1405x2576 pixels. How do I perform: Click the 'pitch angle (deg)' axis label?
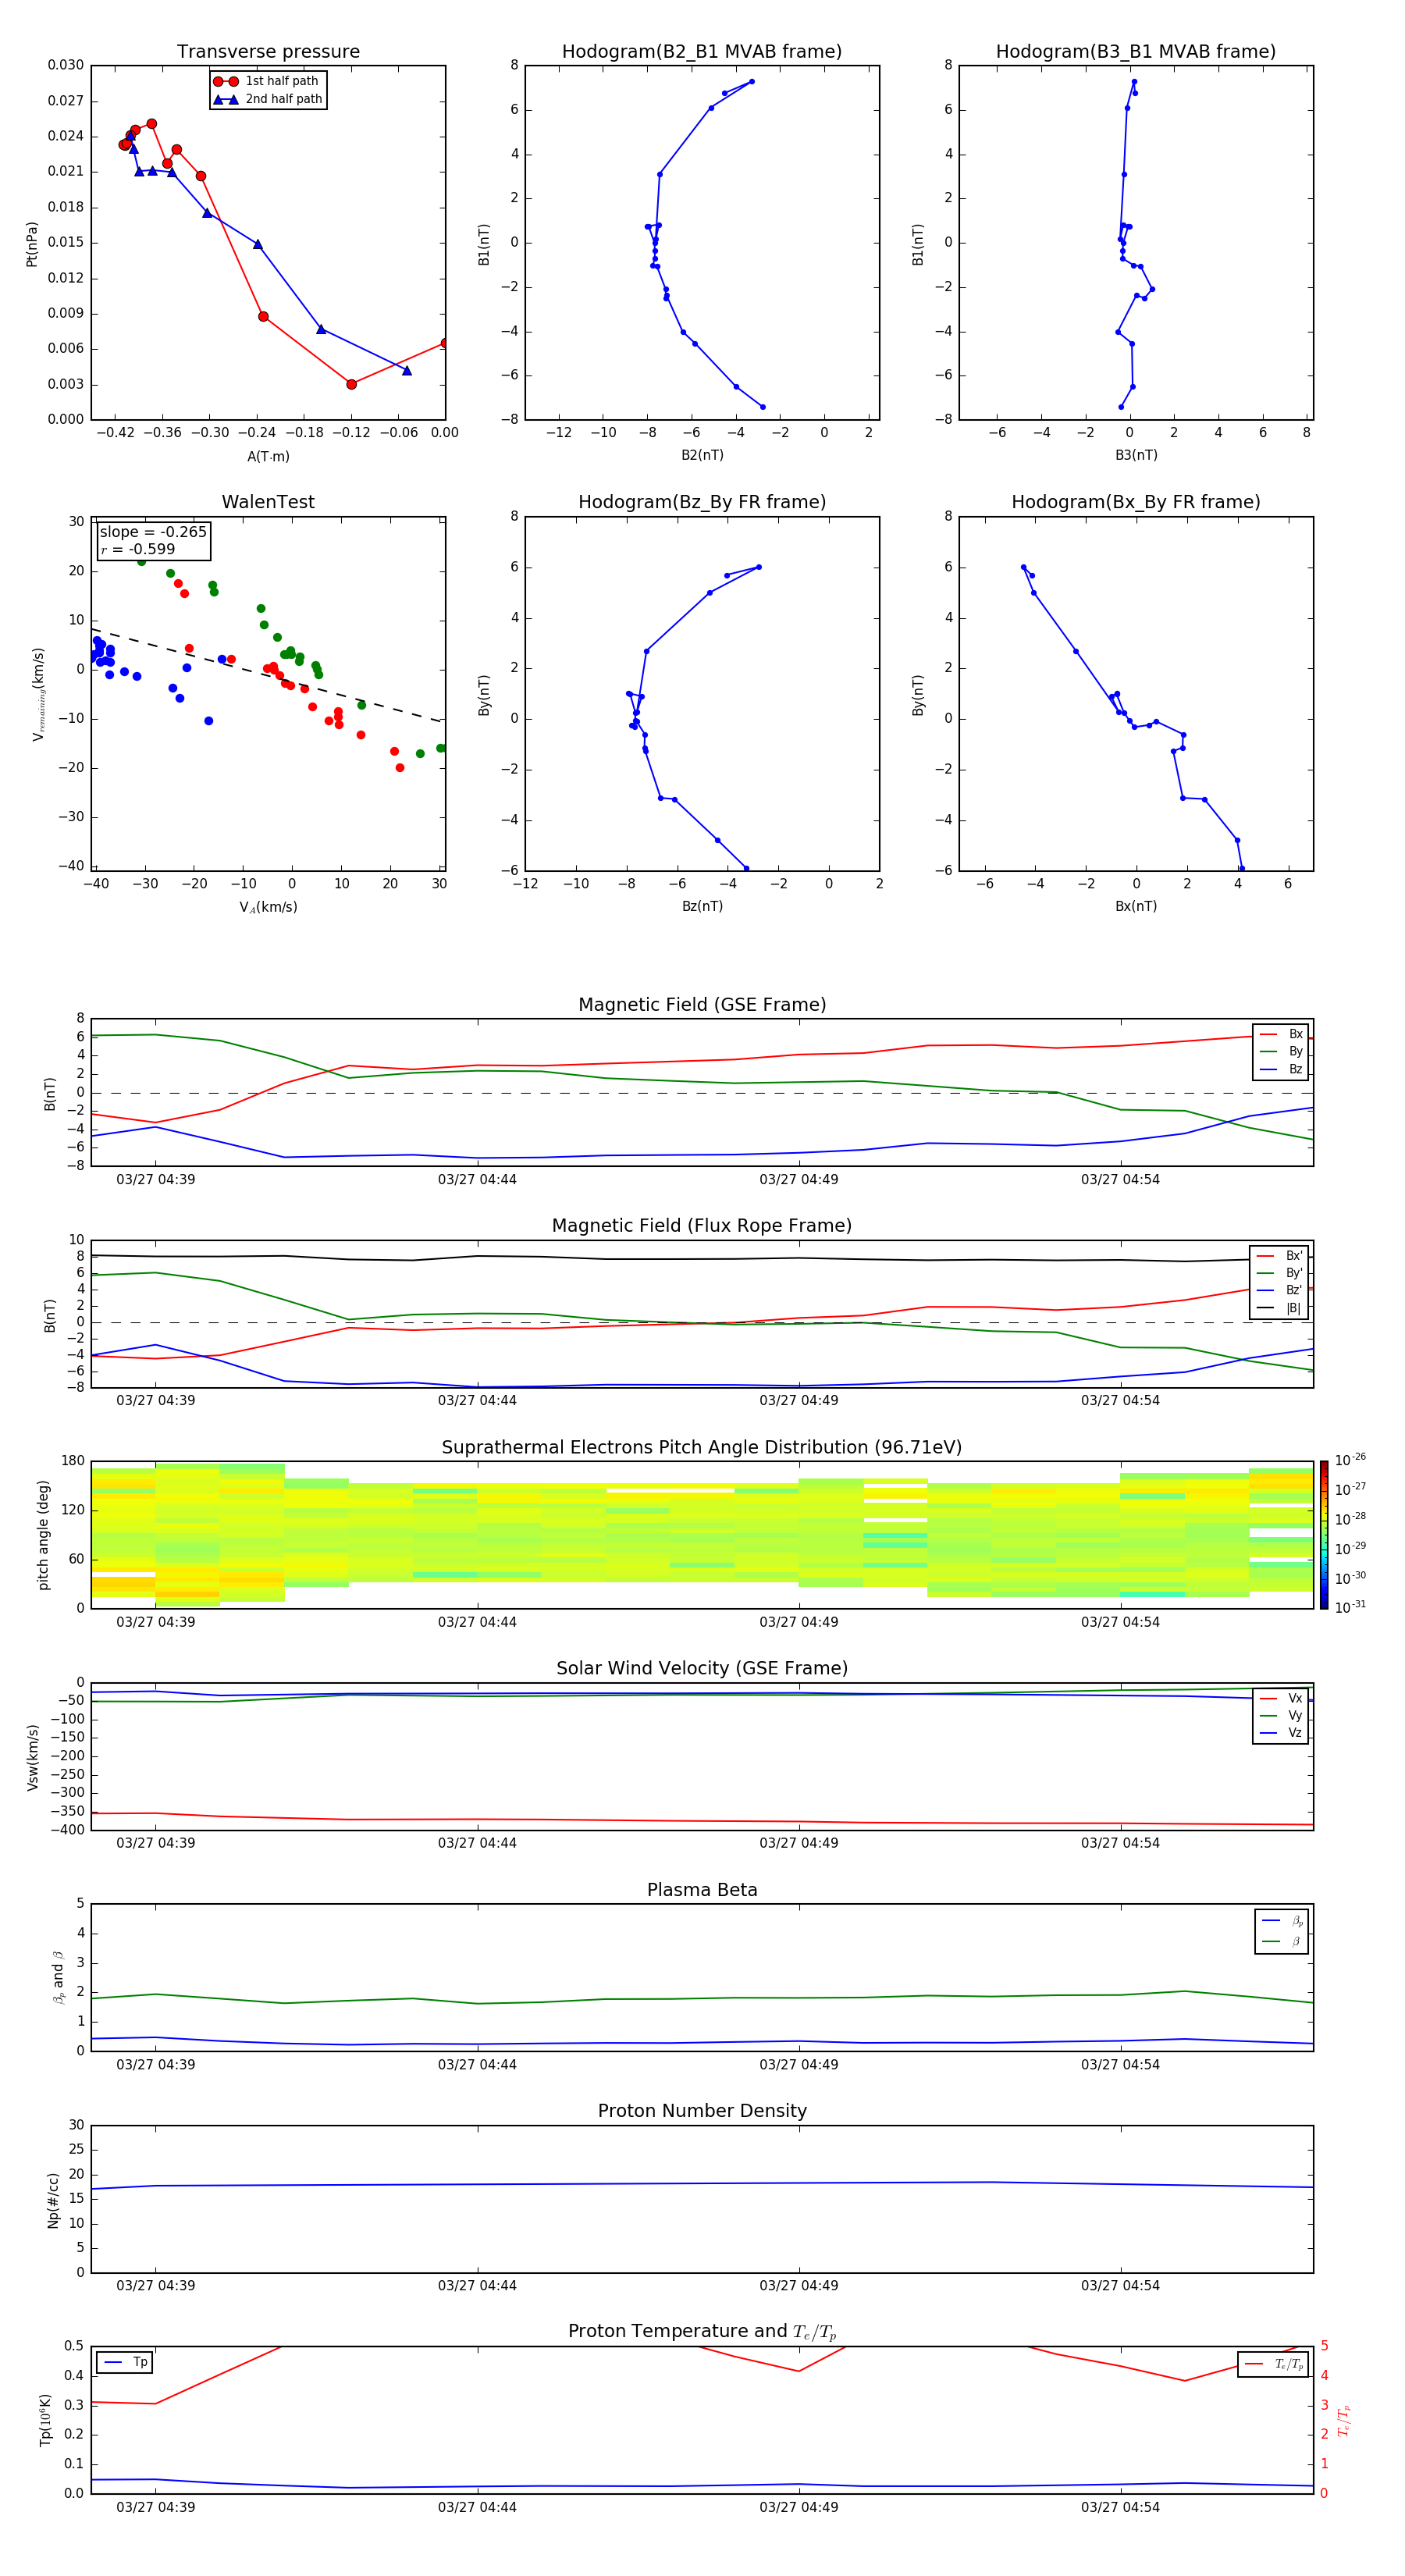pyautogui.click(x=43, y=1535)
